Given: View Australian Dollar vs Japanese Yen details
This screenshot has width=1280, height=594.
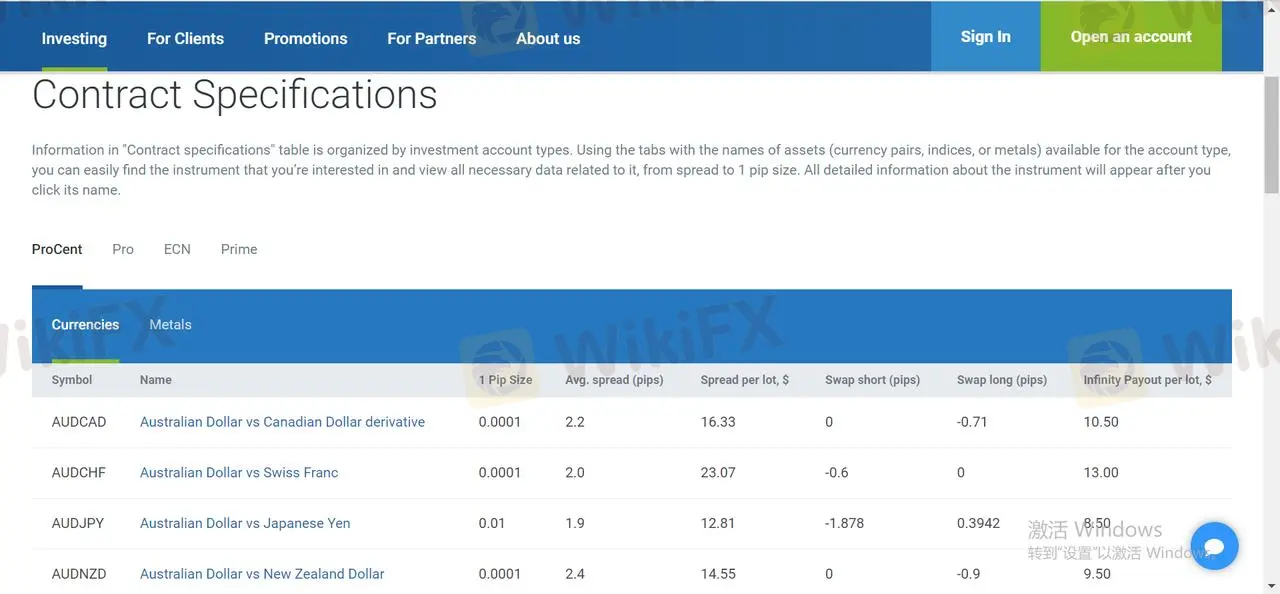Looking at the screenshot, I should coord(245,523).
